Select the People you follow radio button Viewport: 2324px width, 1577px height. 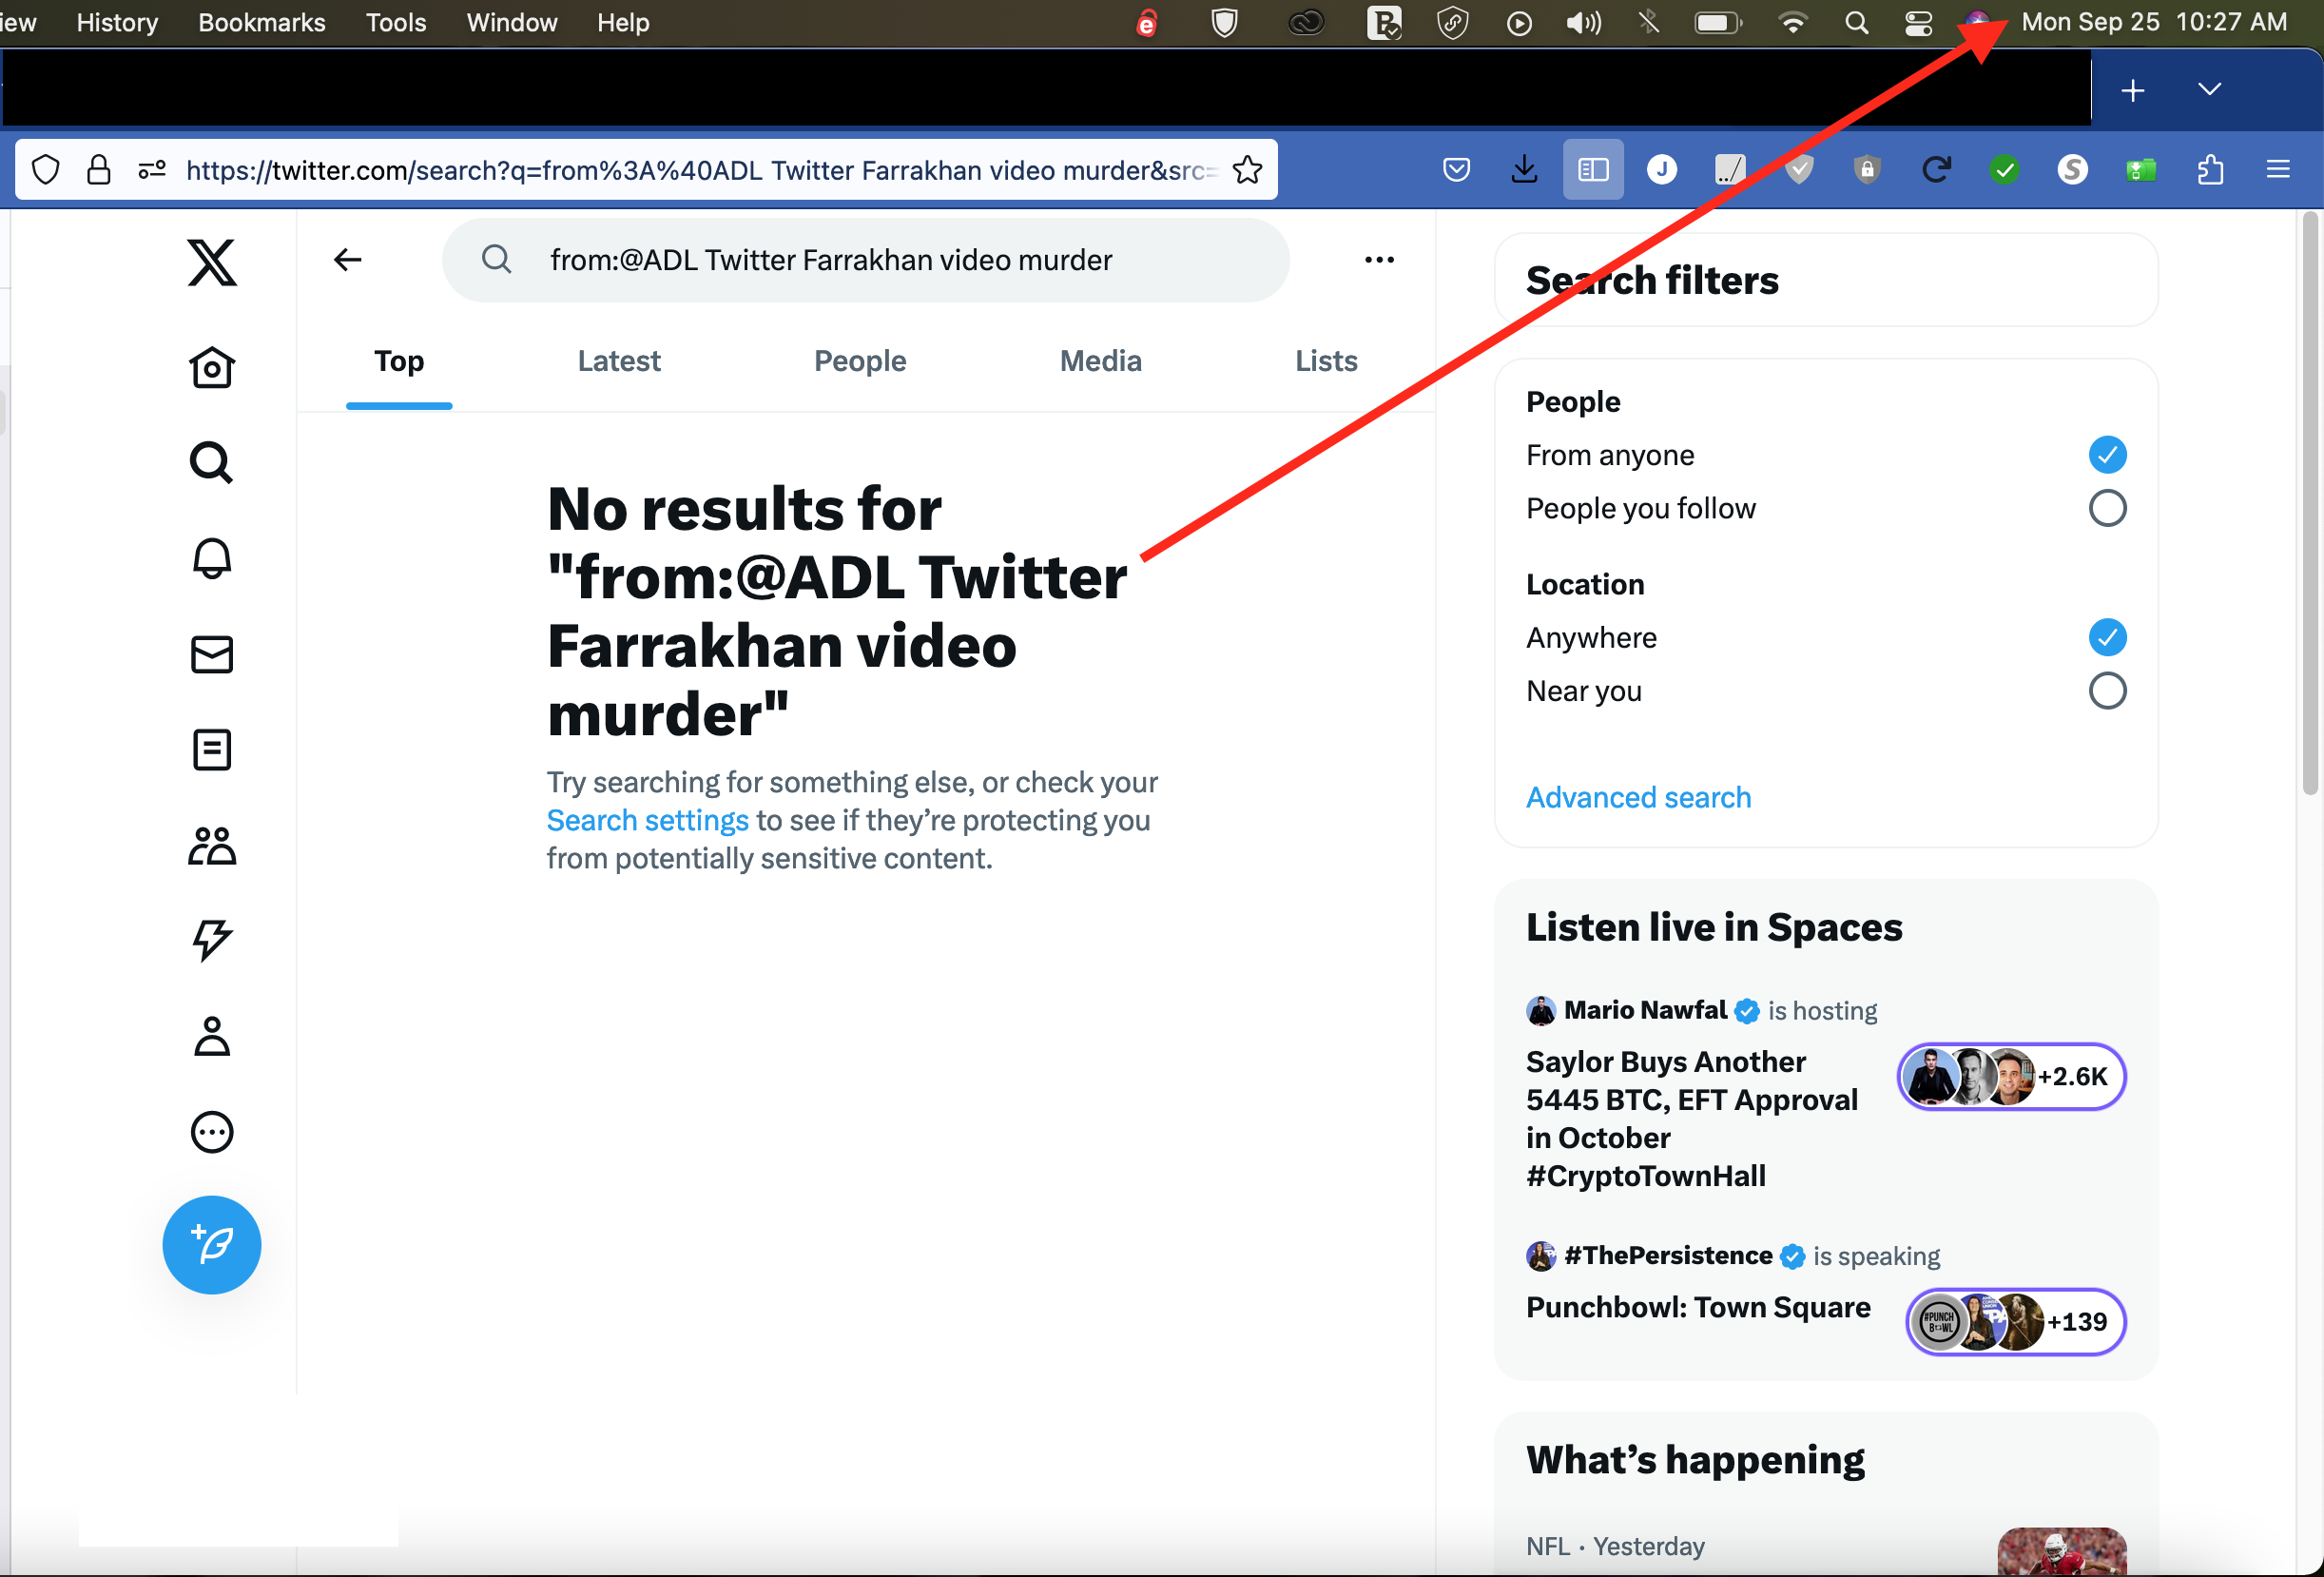coord(2106,508)
